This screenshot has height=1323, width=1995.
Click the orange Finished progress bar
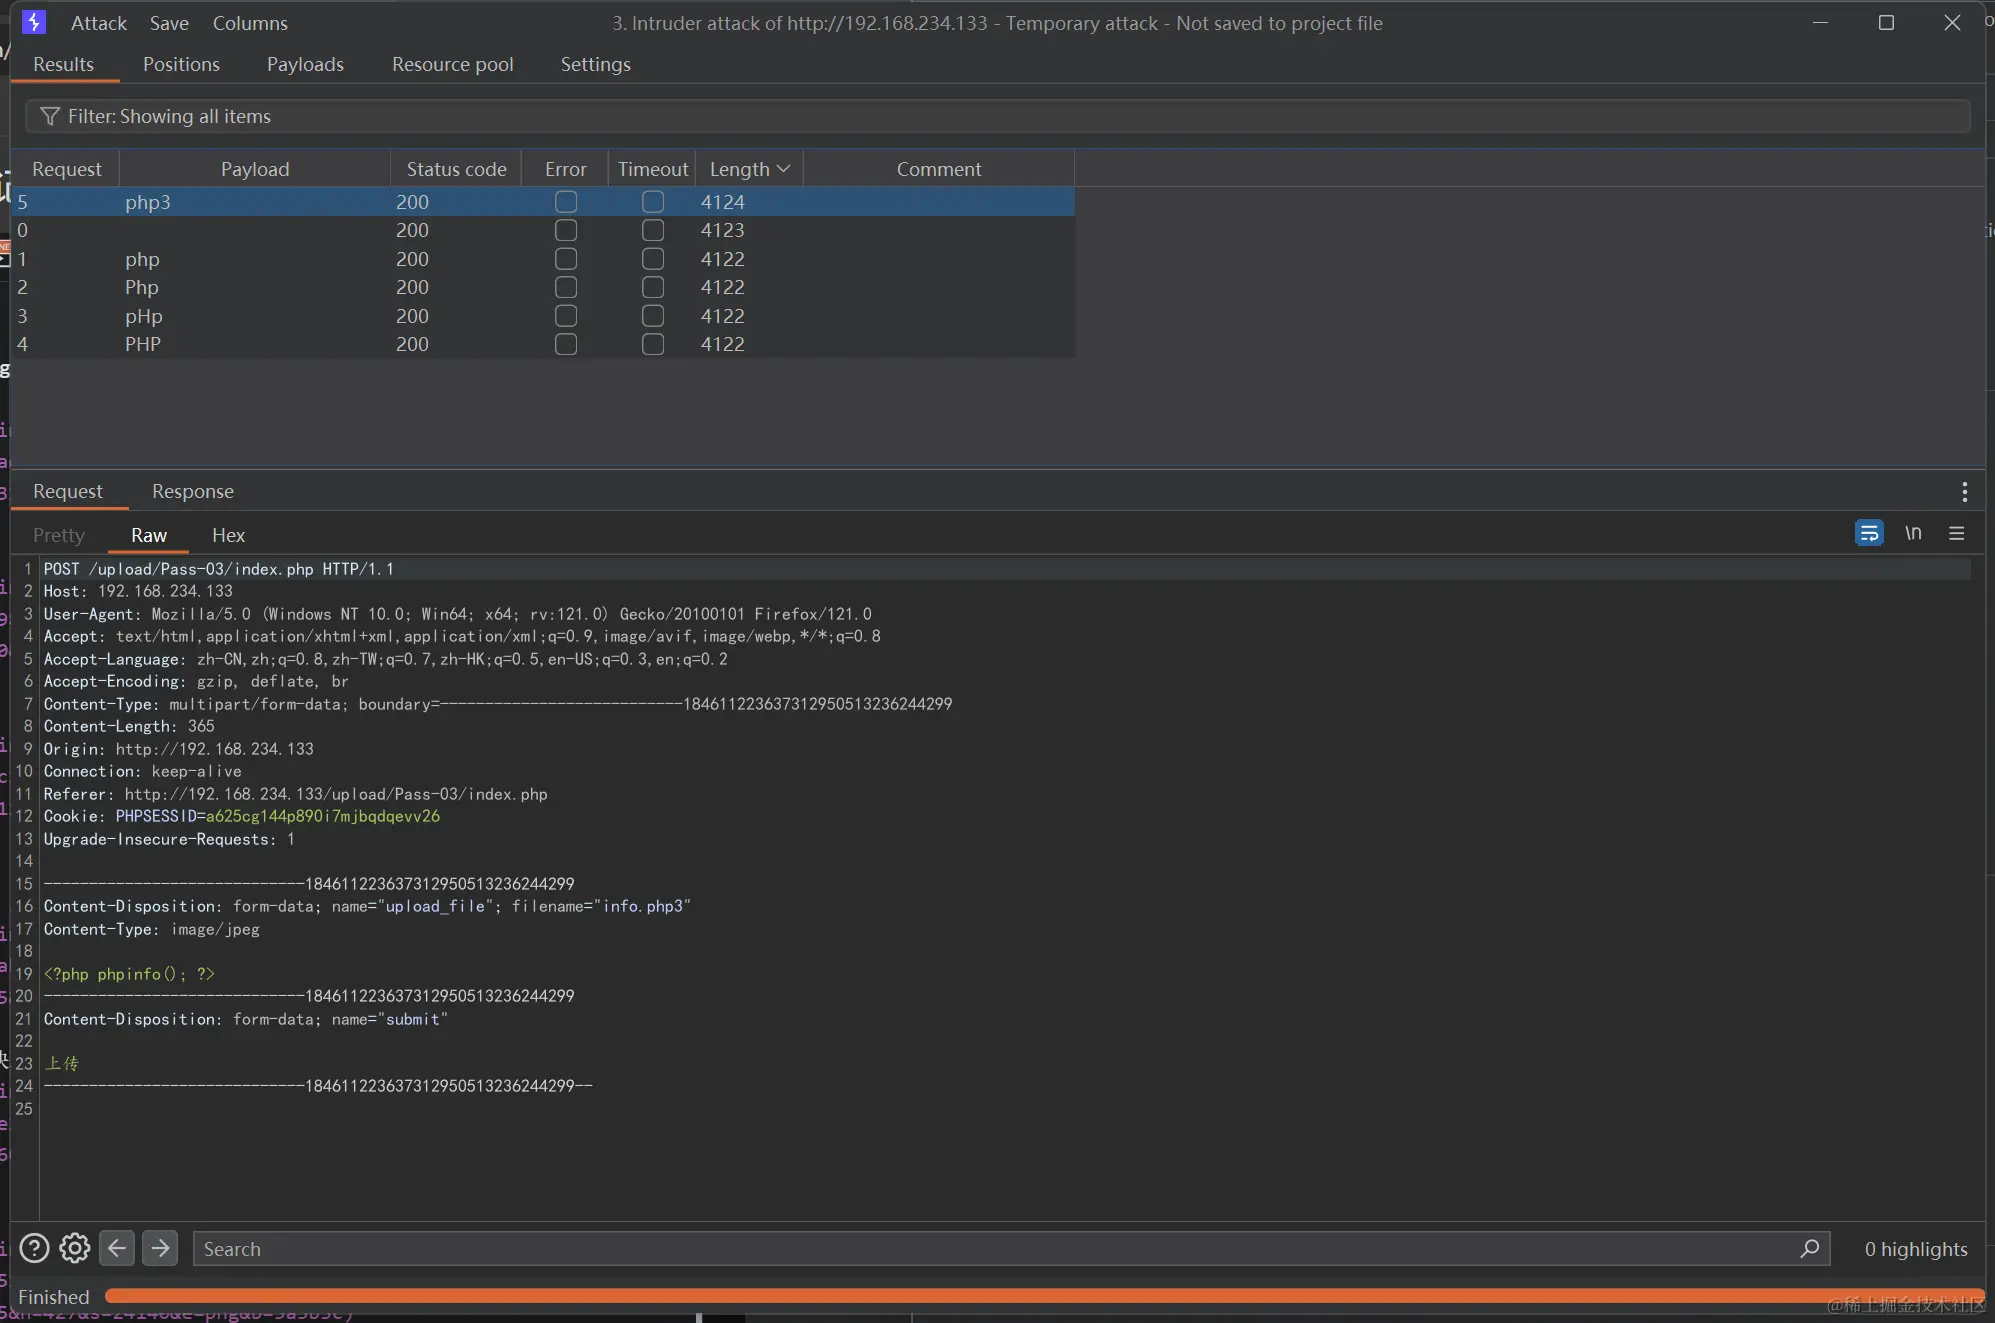click(1044, 1296)
